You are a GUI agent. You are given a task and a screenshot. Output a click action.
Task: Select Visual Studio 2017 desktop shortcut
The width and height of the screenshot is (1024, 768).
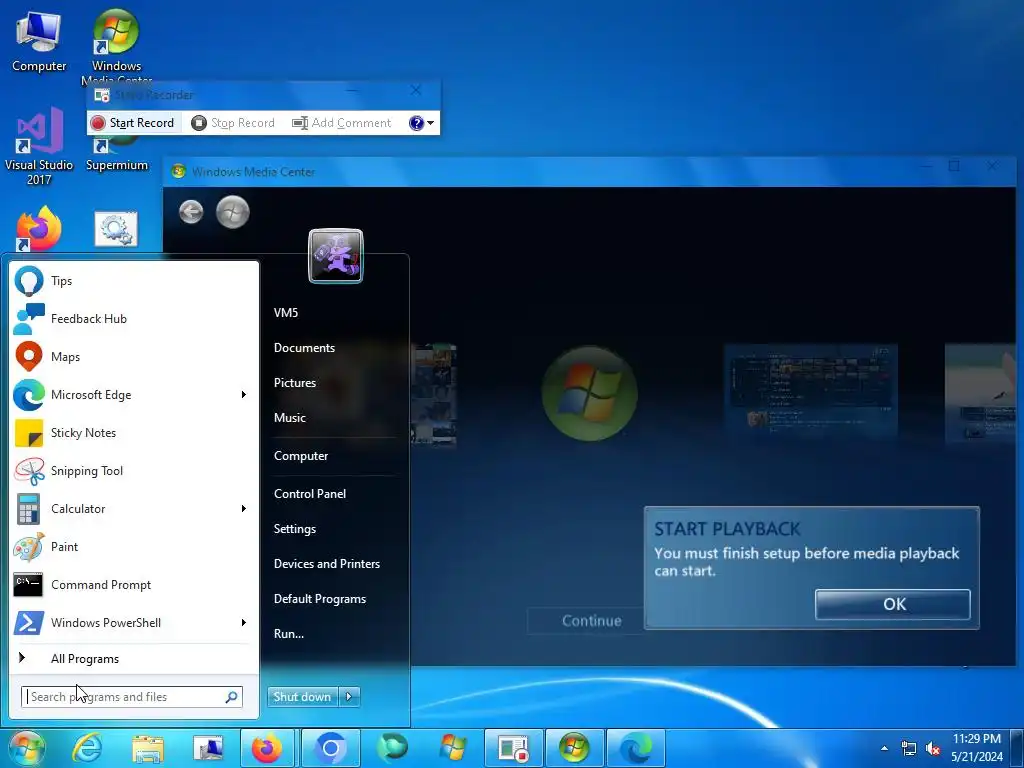point(39,146)
